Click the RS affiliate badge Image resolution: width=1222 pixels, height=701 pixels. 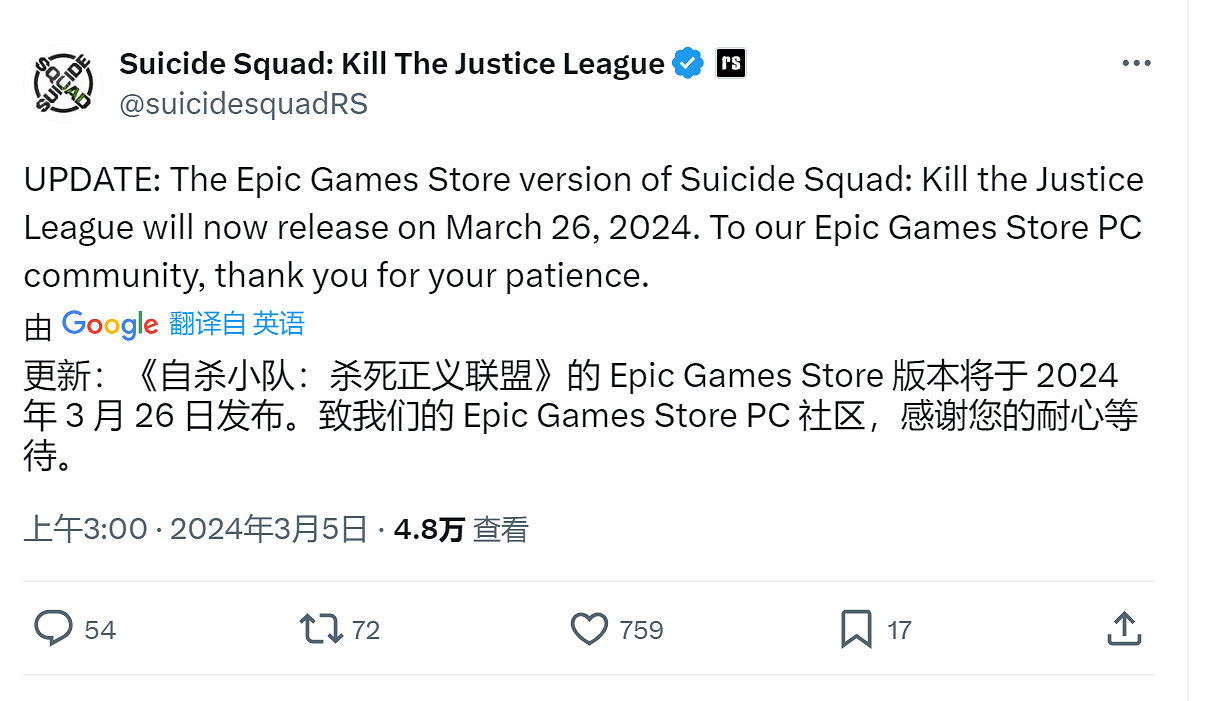coord(730,62)
